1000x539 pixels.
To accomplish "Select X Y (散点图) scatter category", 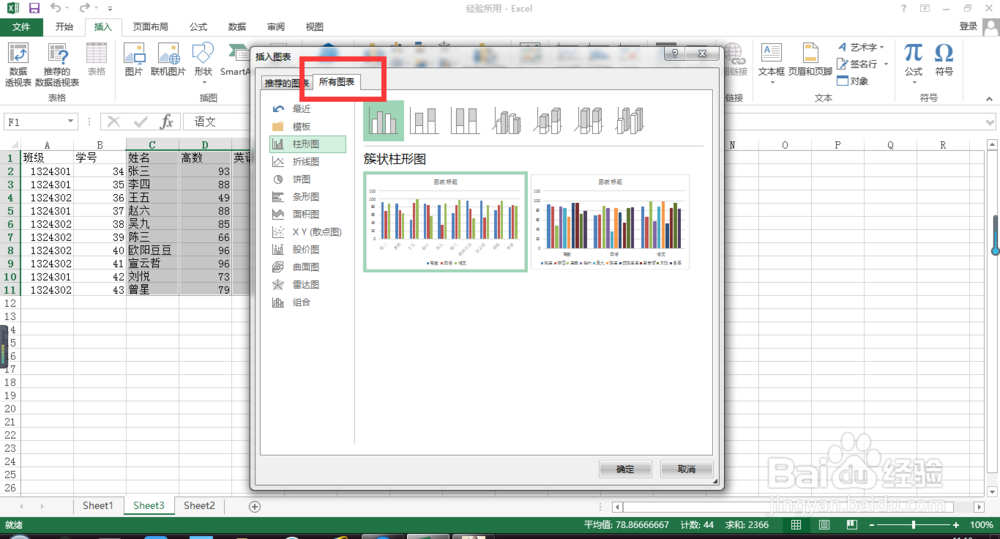I will [x=307, y=232].
